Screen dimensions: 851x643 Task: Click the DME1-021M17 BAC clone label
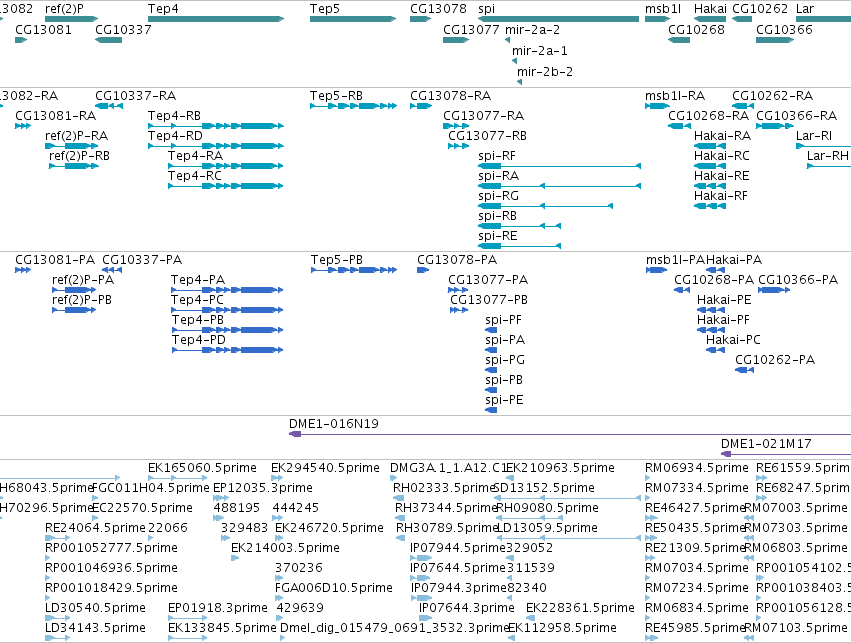(x=766, y=444)
